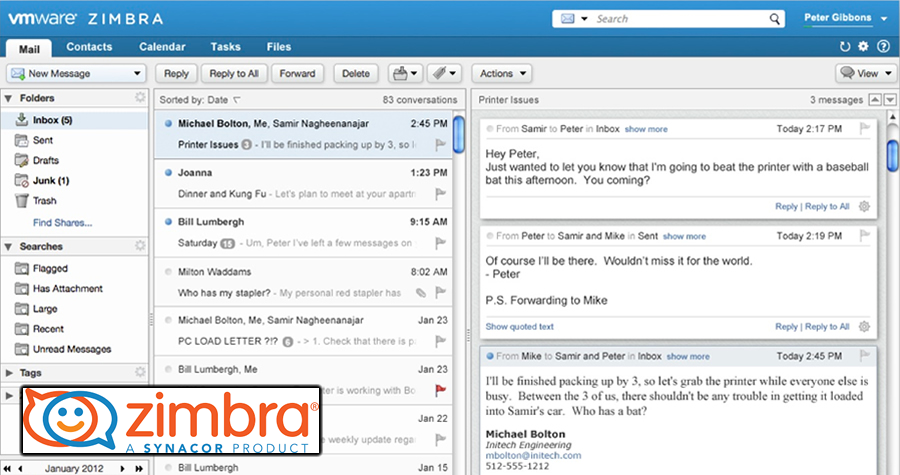Expand the Tags section
Viewport: 900px width, 475px height.
point(9,373)
